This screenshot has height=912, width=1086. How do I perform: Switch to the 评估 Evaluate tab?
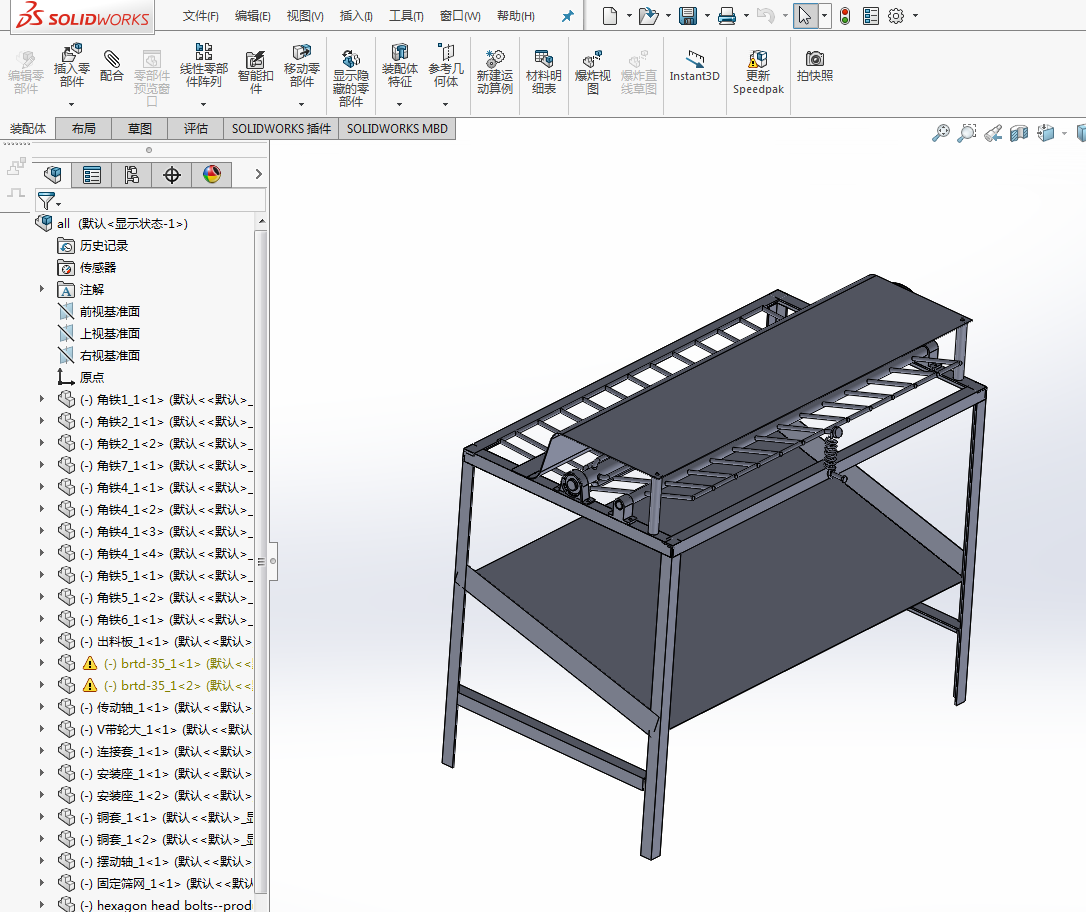(x=195, y=129)
